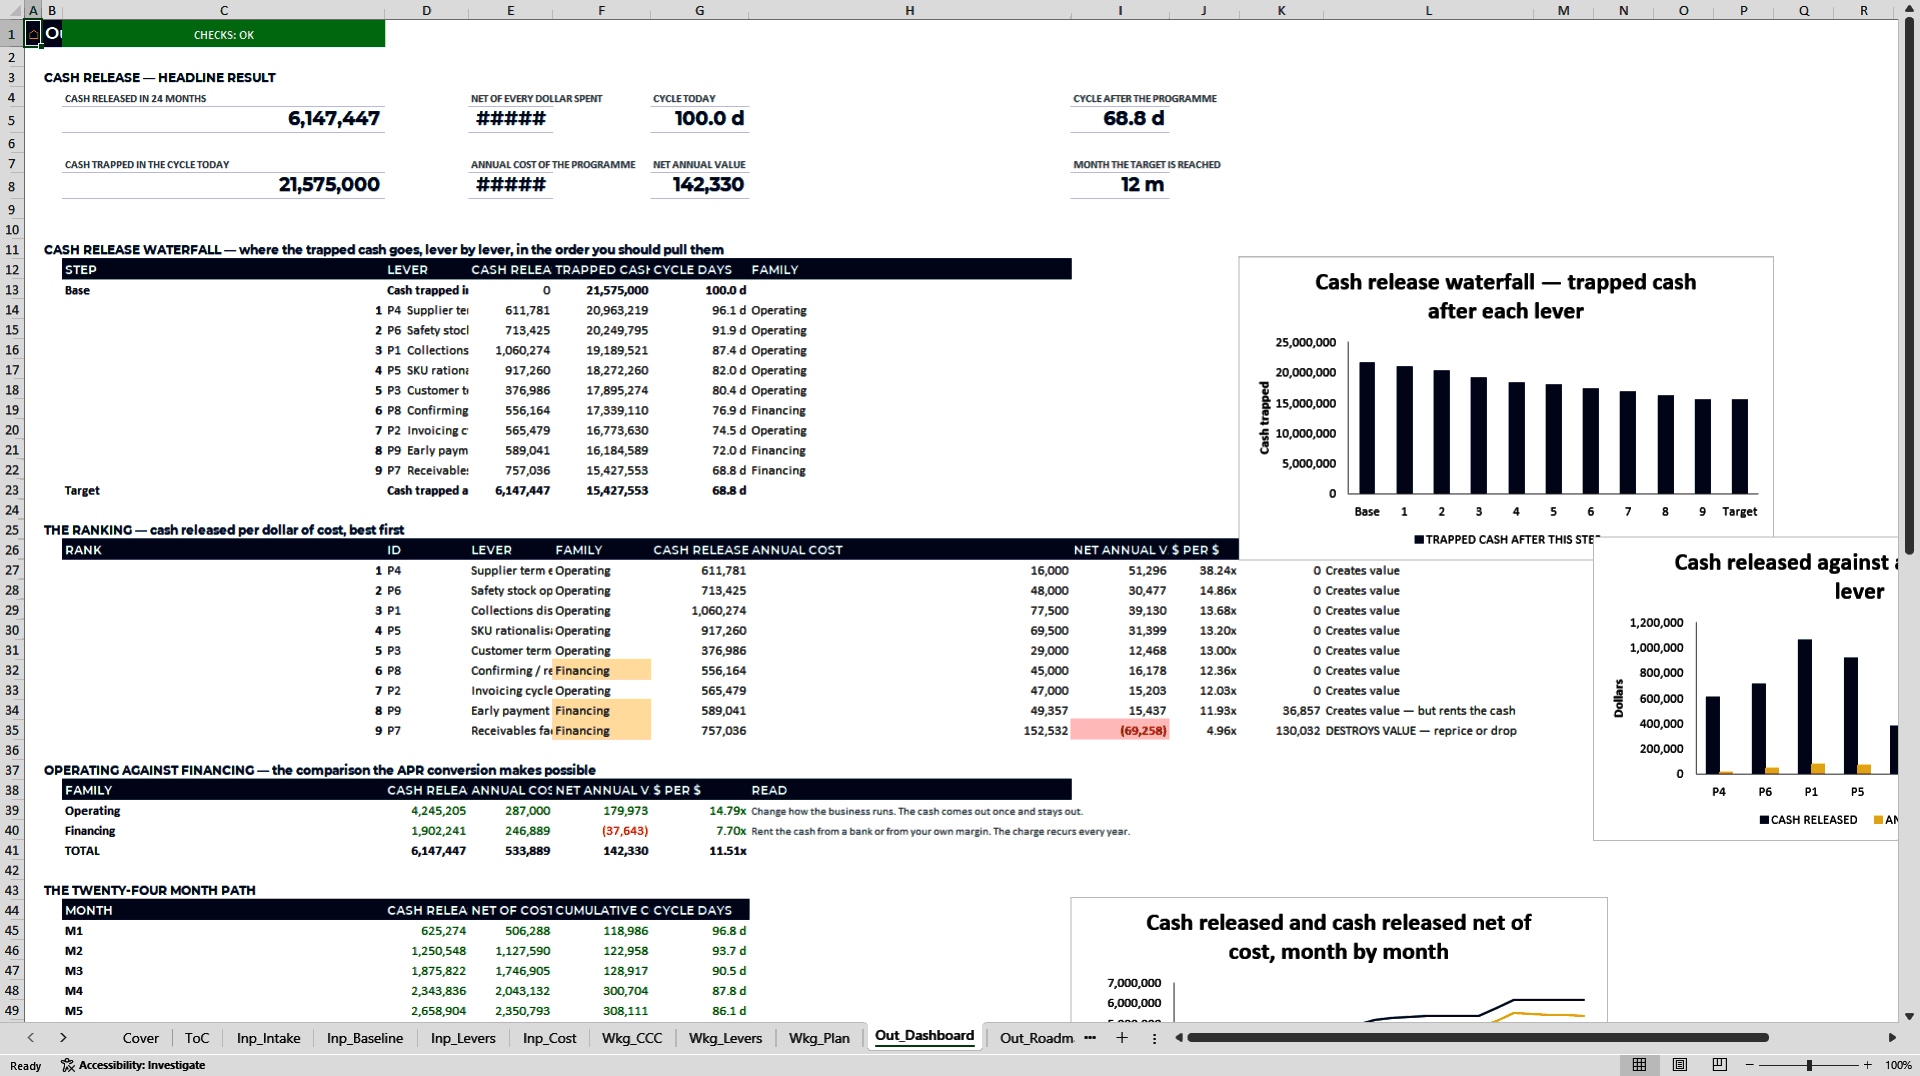Screen dimensions: 1920x1076
Task: Click the highlighted Financing cell for P8
Action: click(601, 670)
